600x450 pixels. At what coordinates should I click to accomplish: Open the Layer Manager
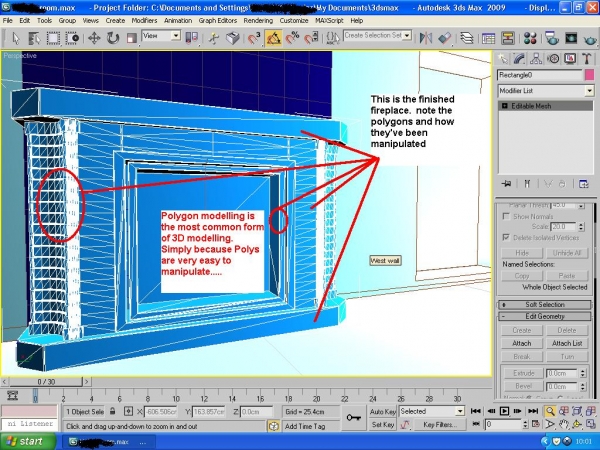point(466,38)
